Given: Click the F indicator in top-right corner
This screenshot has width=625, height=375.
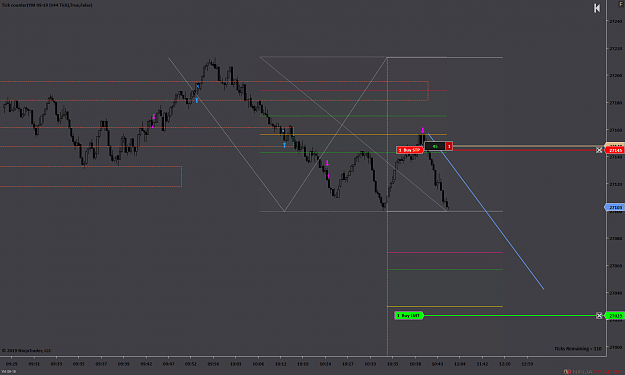Looking at the screenshot, I should click(621, 4).
